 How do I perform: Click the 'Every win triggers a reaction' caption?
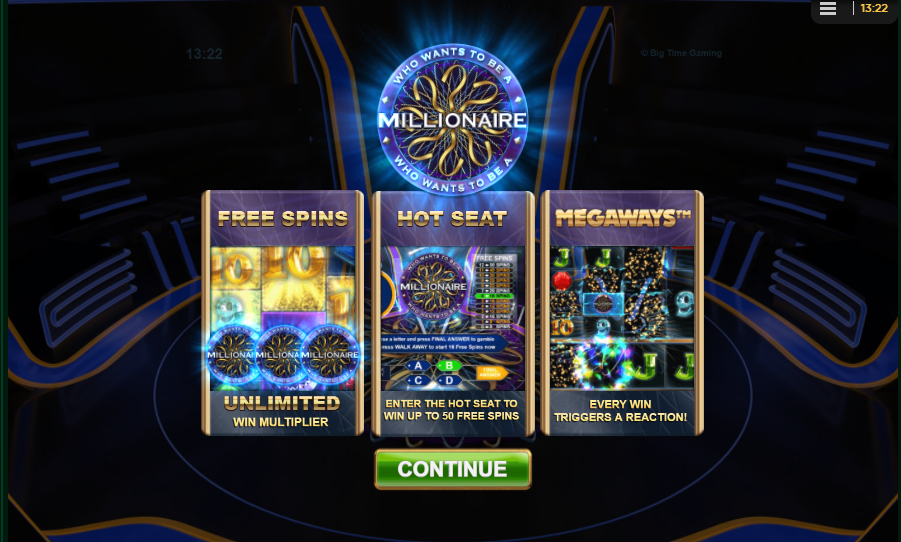[x=621, y=411]
